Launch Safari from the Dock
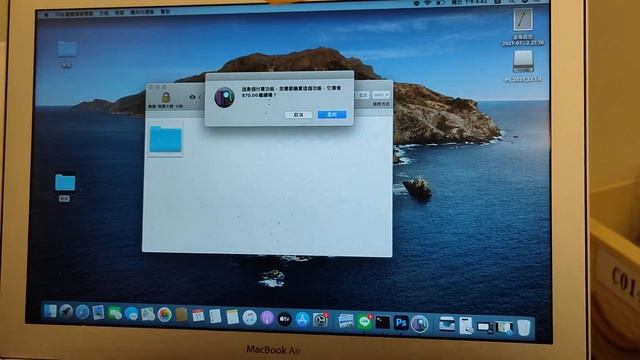Screen dimensions: 640x360 tap(82, 312)
